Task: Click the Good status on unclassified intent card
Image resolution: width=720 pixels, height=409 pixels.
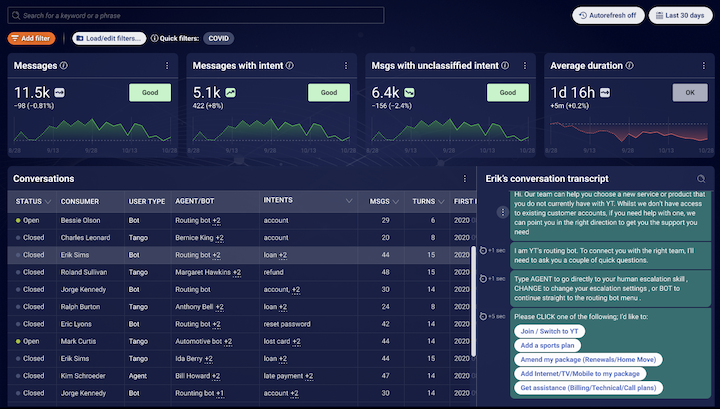Action: [x=508, y=92]
